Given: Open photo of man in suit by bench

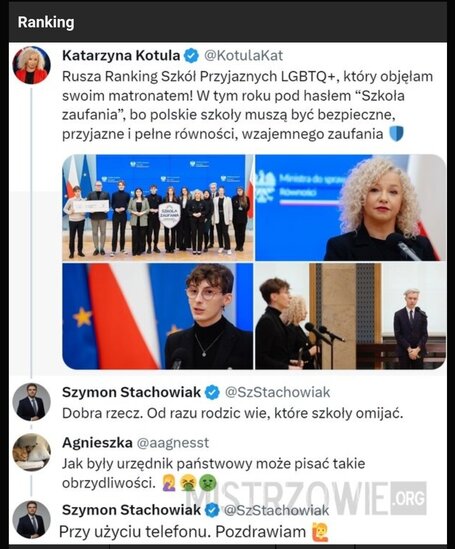Looking at the screenshot, I should pos(350,316).
